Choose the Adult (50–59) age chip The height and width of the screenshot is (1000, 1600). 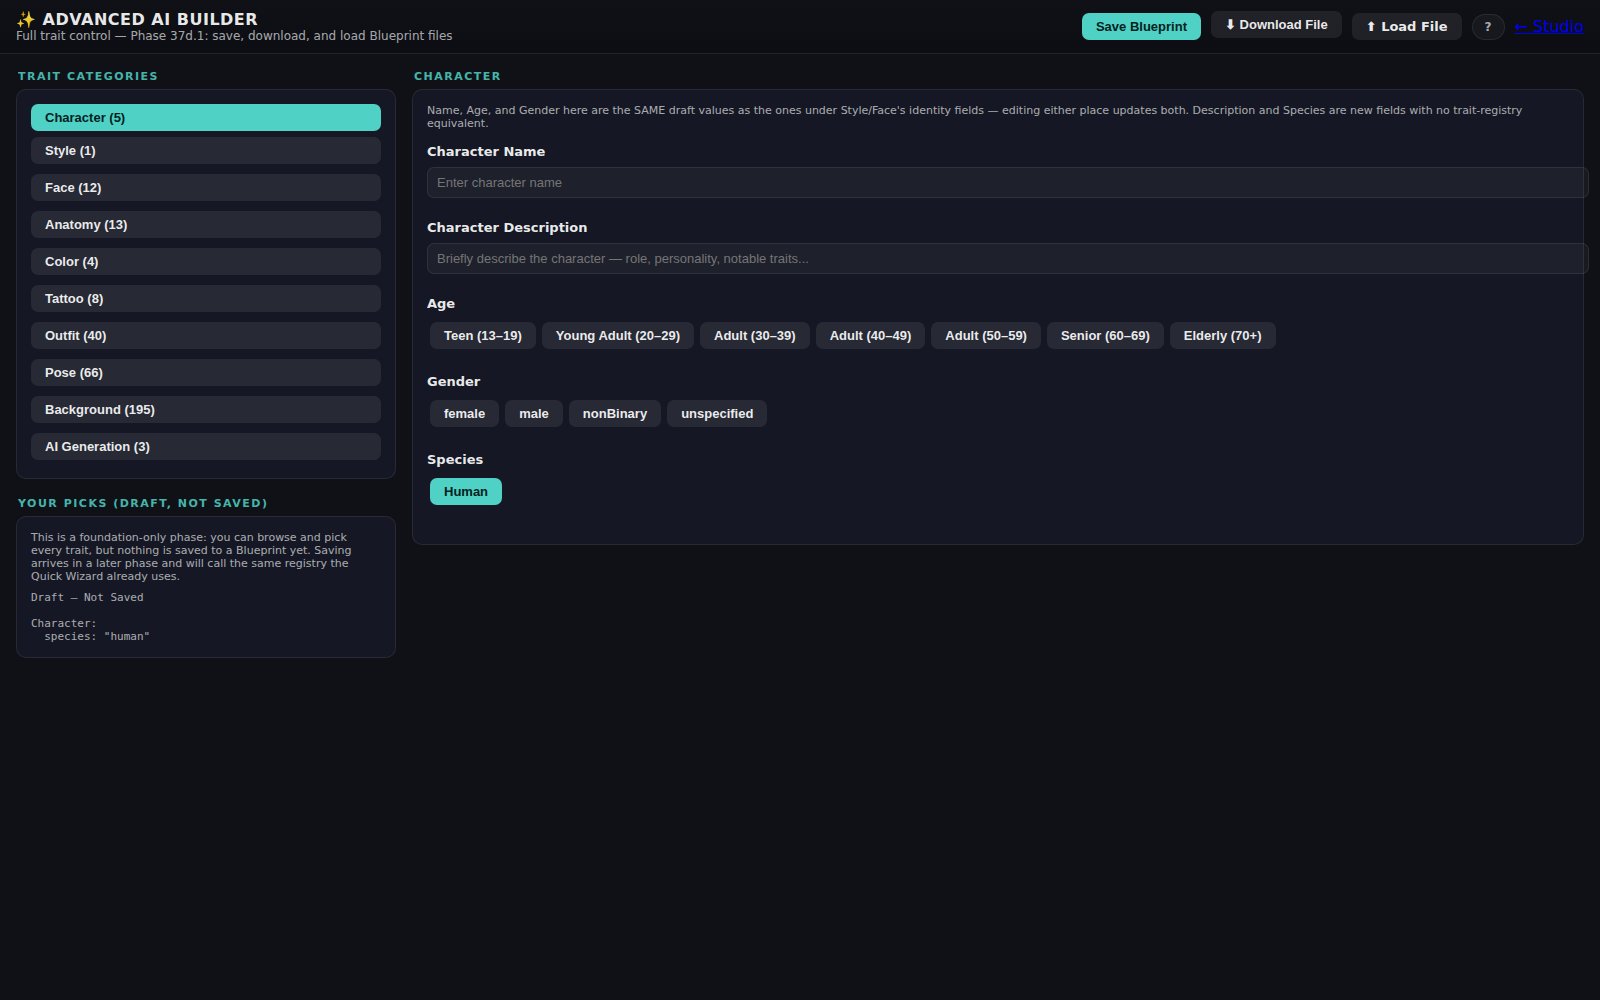pyautogui.click(x=986, y=336)
